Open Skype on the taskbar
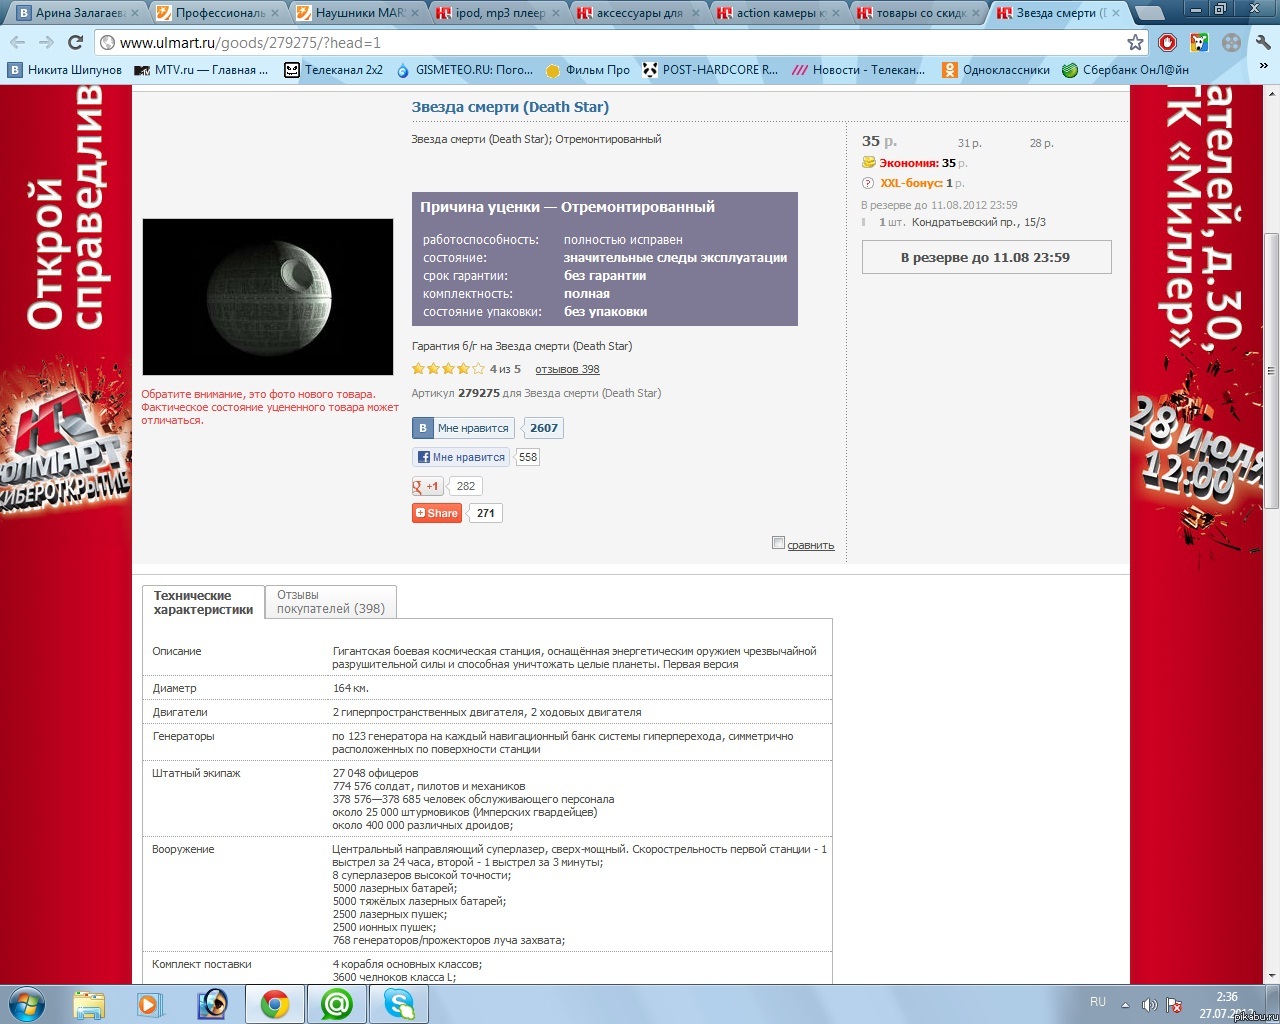The image size is (1280, 1024). [x=399, y=1004]
